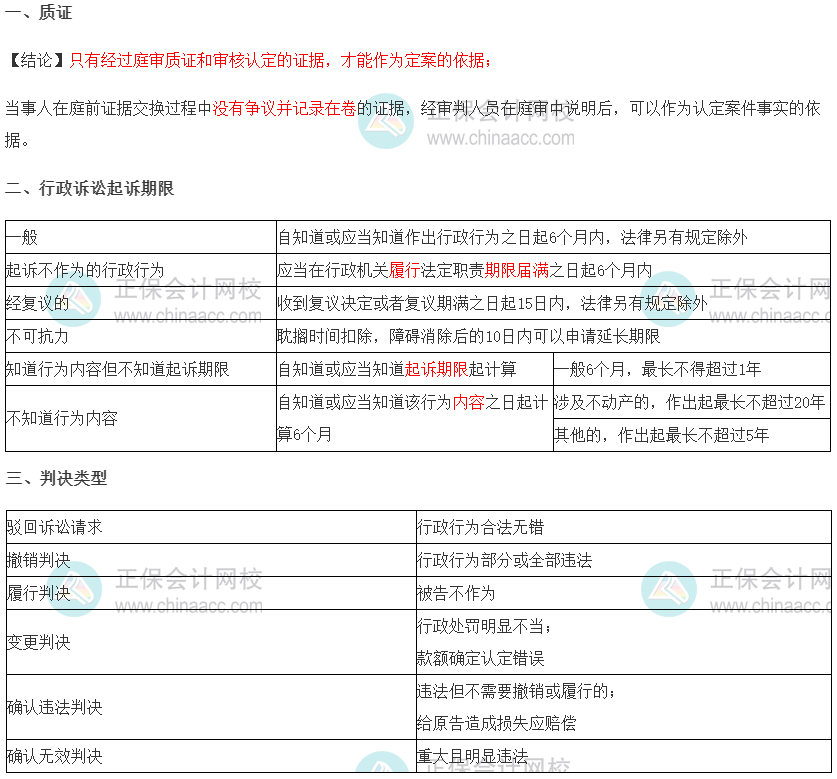The width and height of the screenshot is (837, 779).
Task: Select the red conclusion sentence after 【结论】
Action: pyautogui.click(x=280, y=61)
